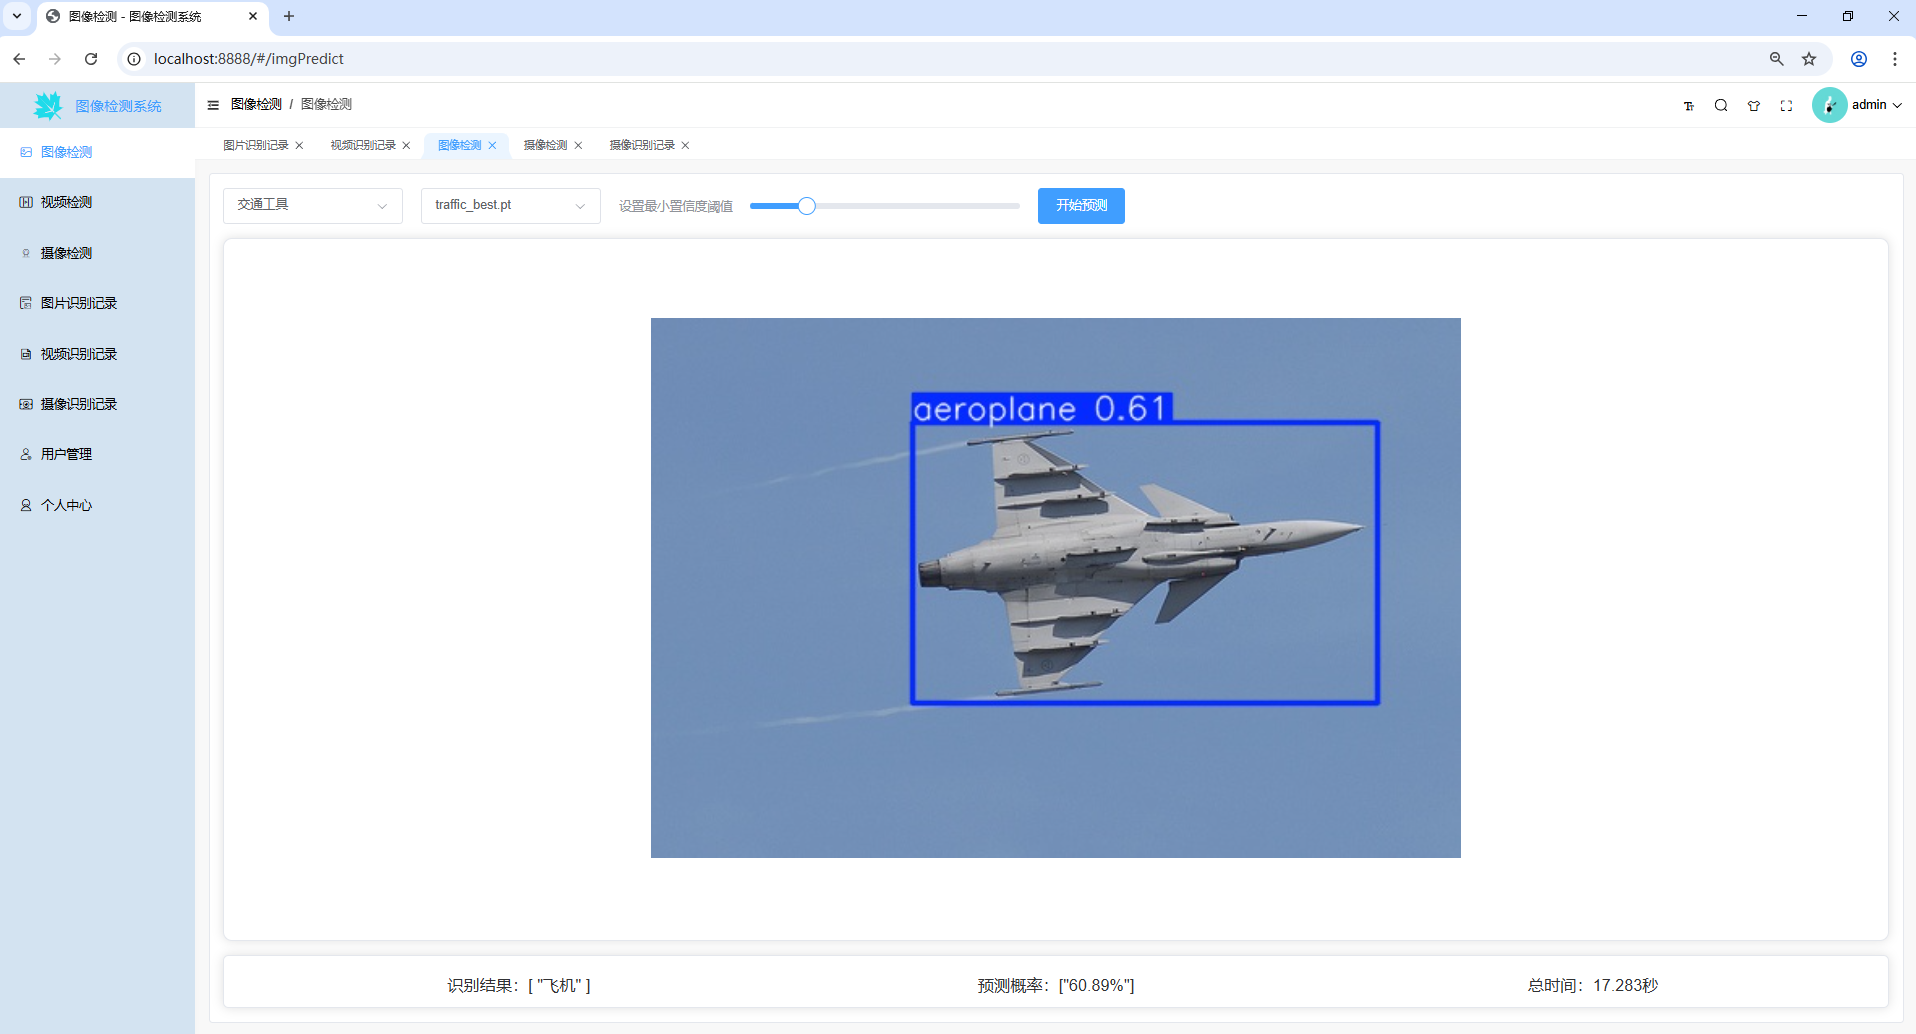Close the 图片识别记录 tab
Image resolution: width=1916 pixels, height=1034 pixels.
[299, 146]
